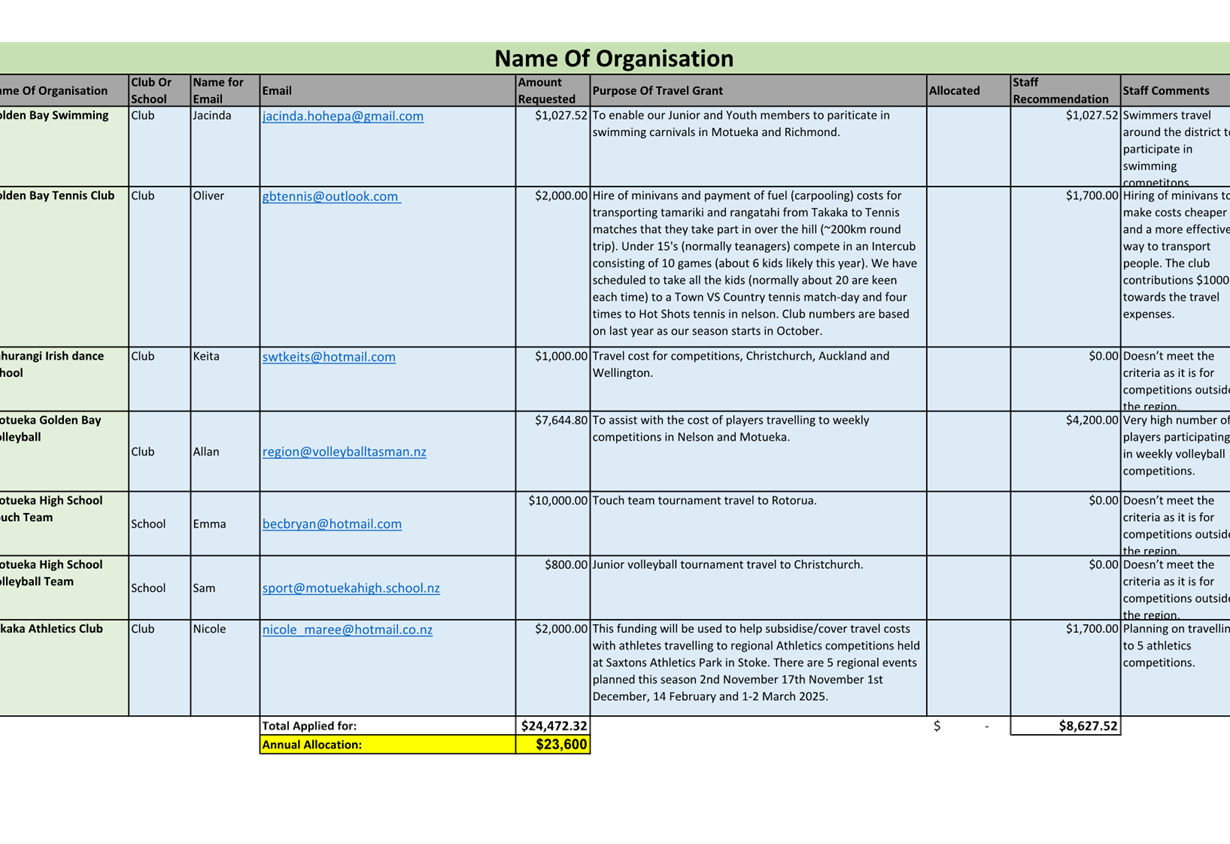Image resolution: width=1230 pixels, height=844 pixels.
Task: Click the $4,200.00 staff recommendation cell
Action: click(1065, 451)
